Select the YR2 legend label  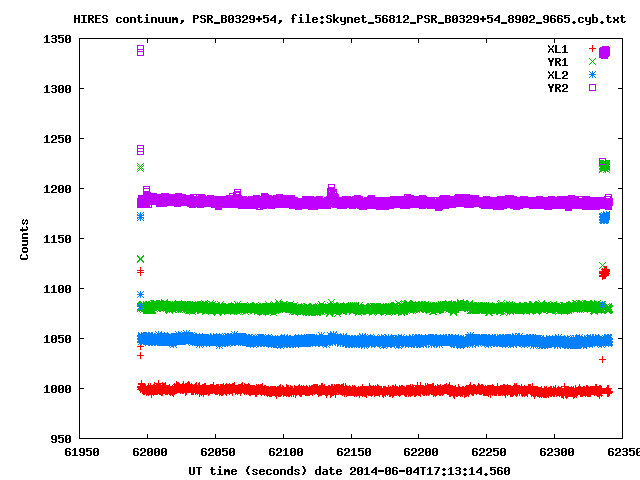(x=558, y=88)
